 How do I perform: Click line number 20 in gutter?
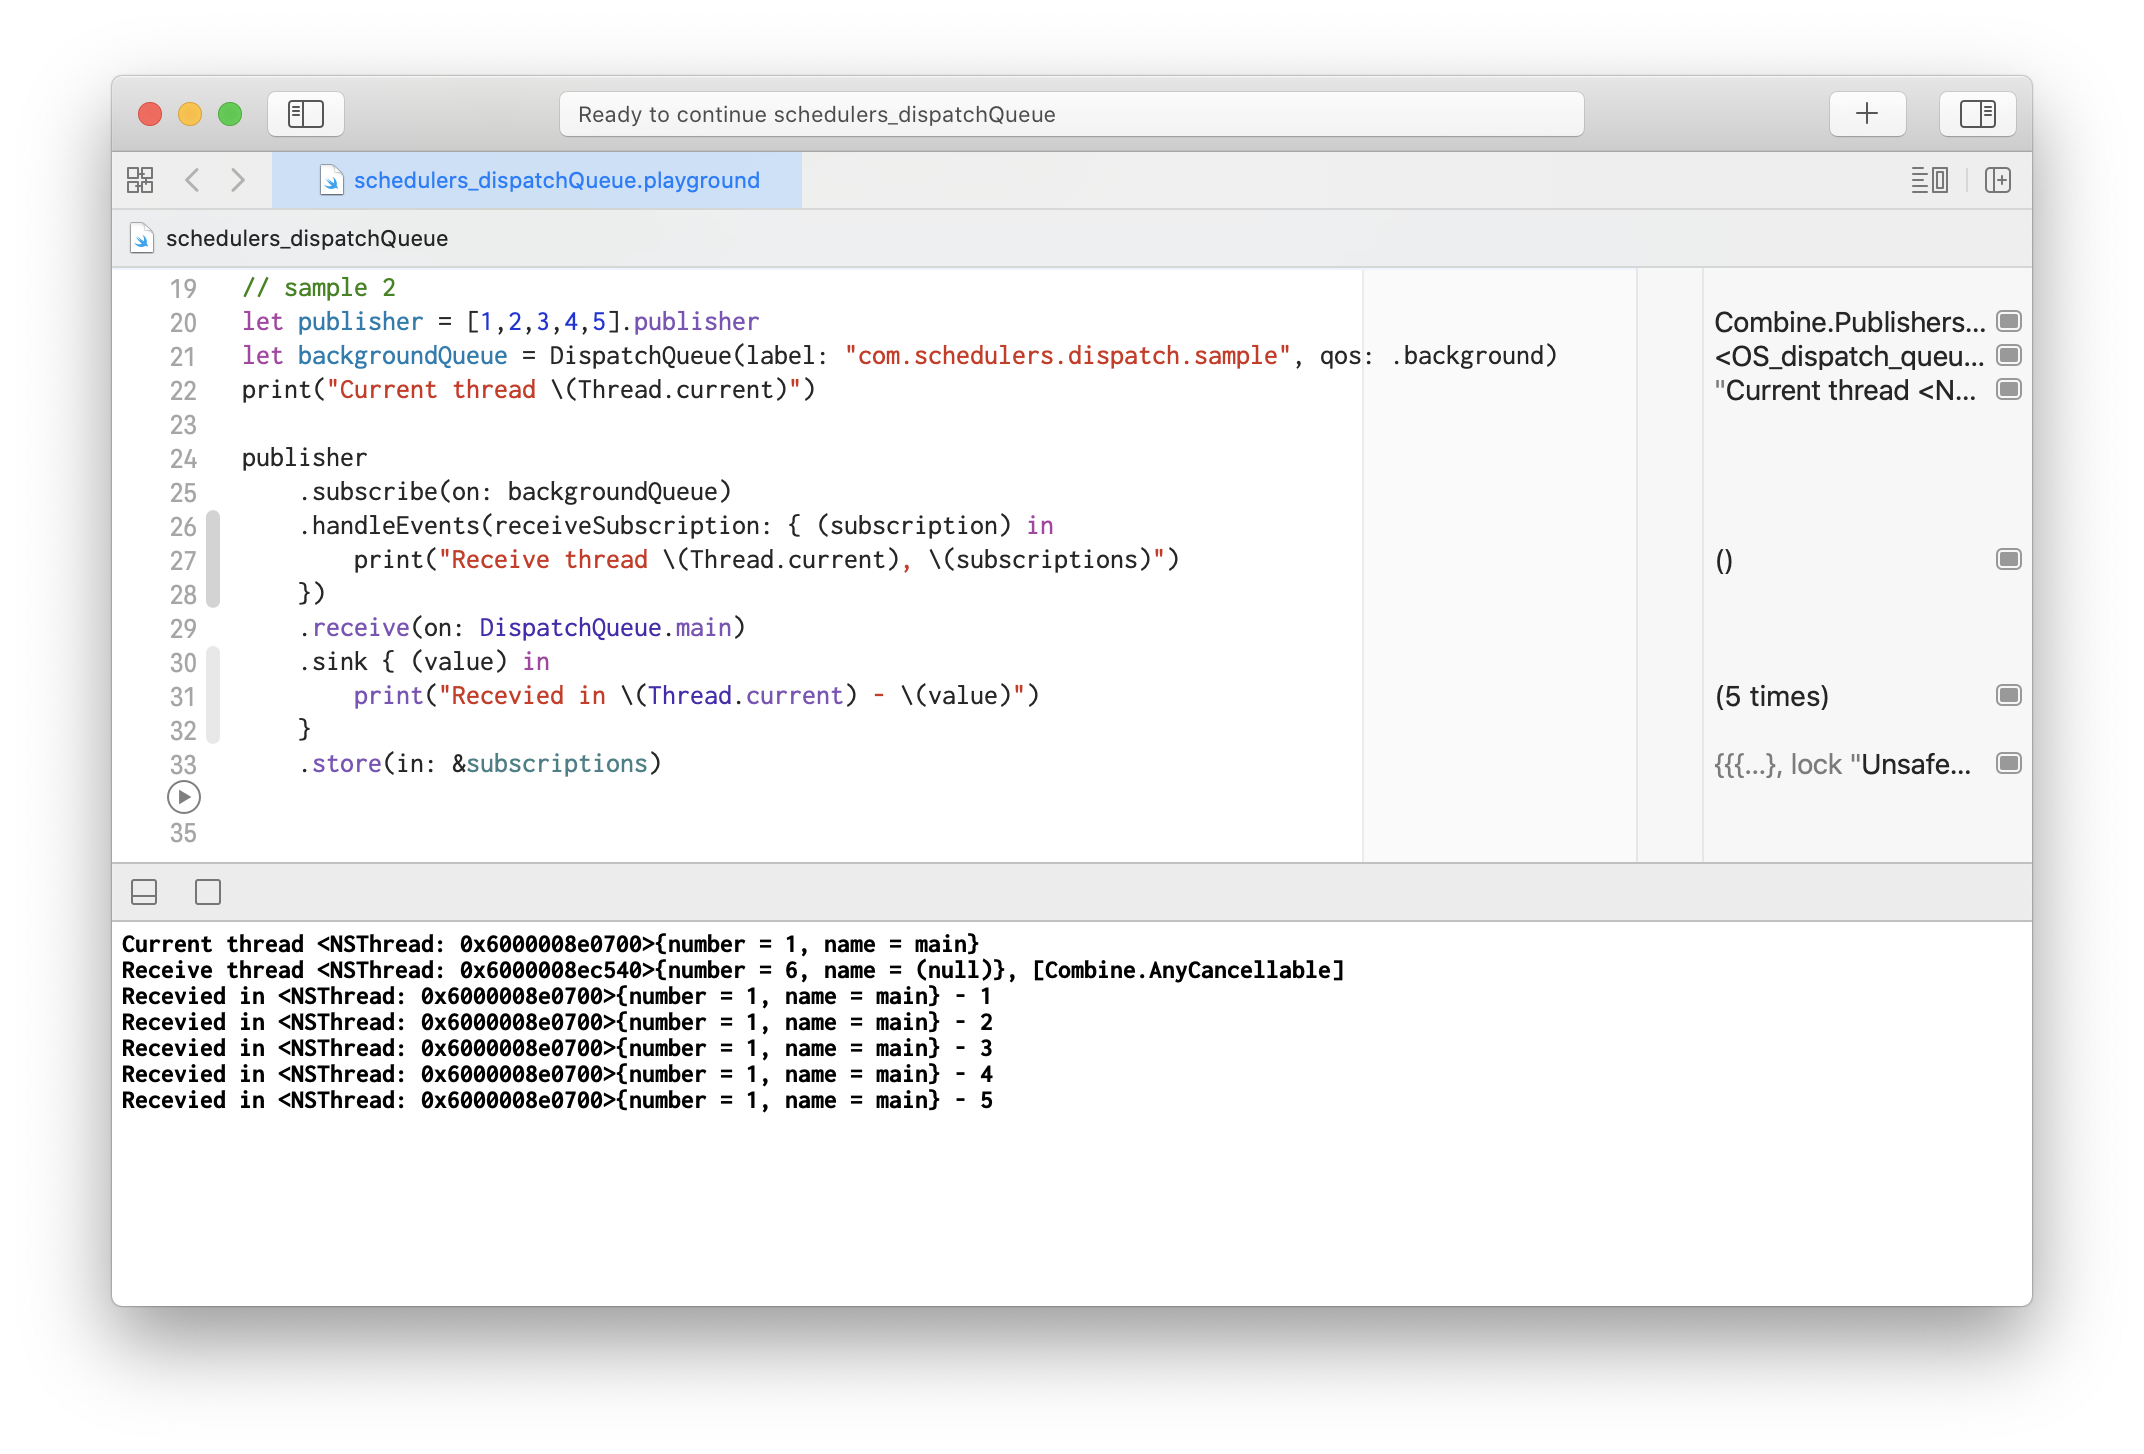pos(183,322)
